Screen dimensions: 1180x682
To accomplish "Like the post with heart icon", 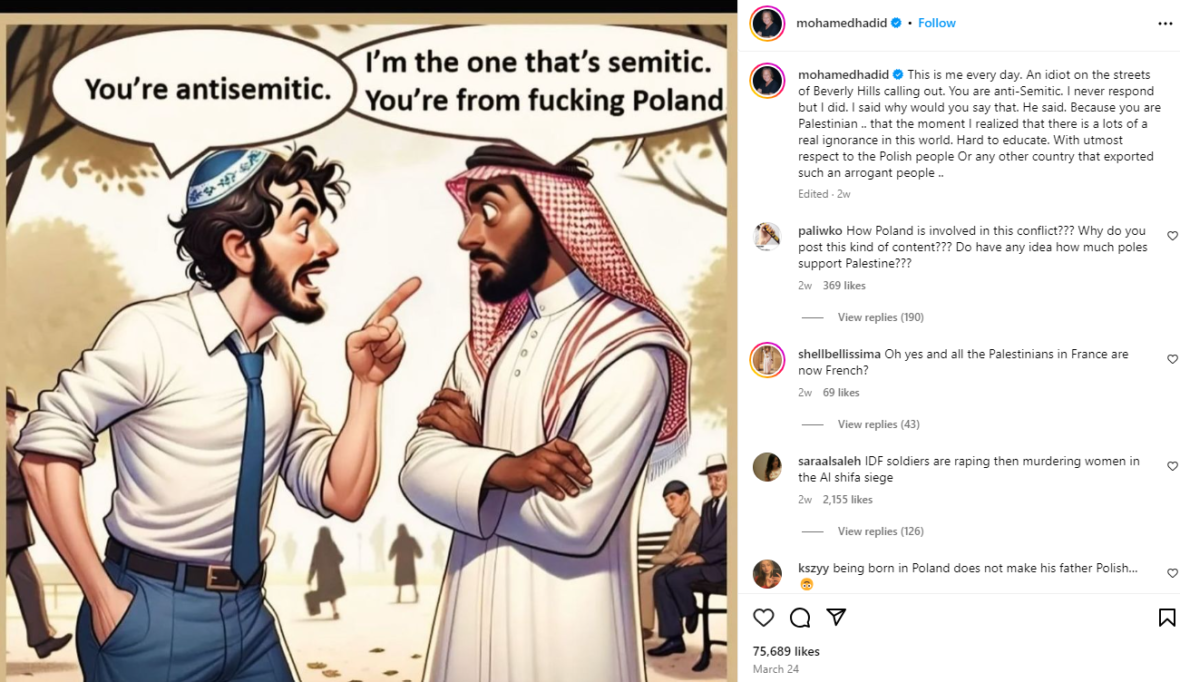I will point(763,617).
